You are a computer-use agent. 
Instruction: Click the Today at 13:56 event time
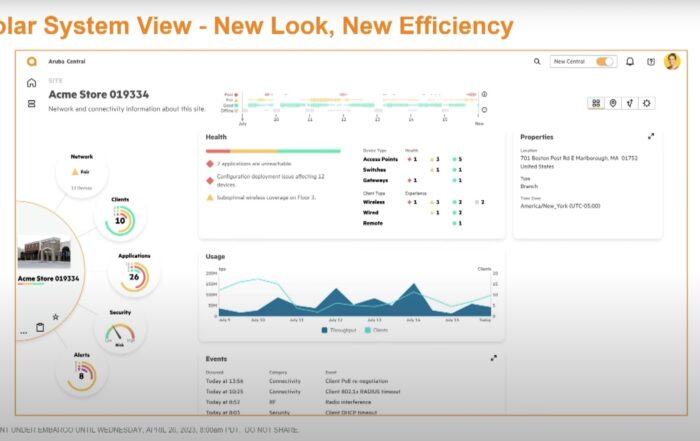click(224, 381)
